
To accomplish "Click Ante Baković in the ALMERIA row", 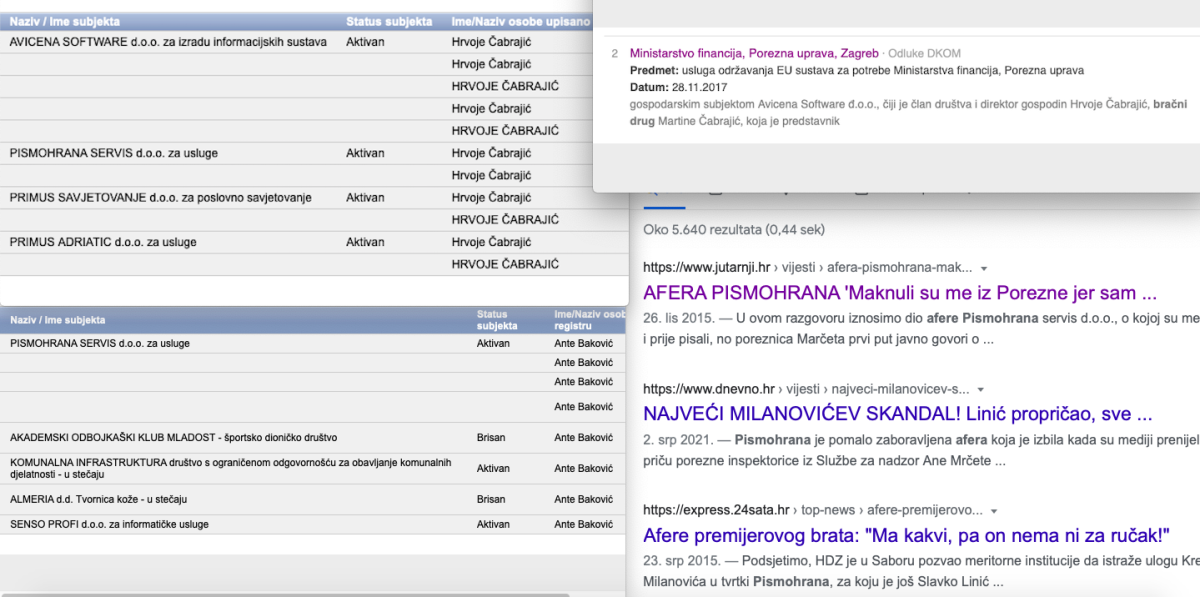I will (x=583, y=499).
